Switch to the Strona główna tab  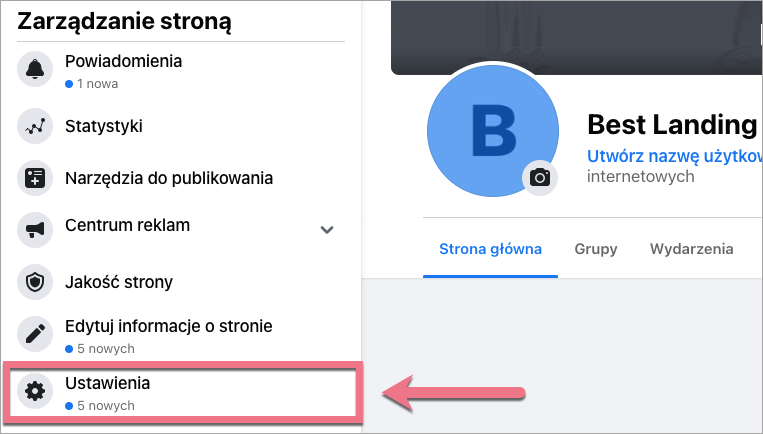point(491,249)
